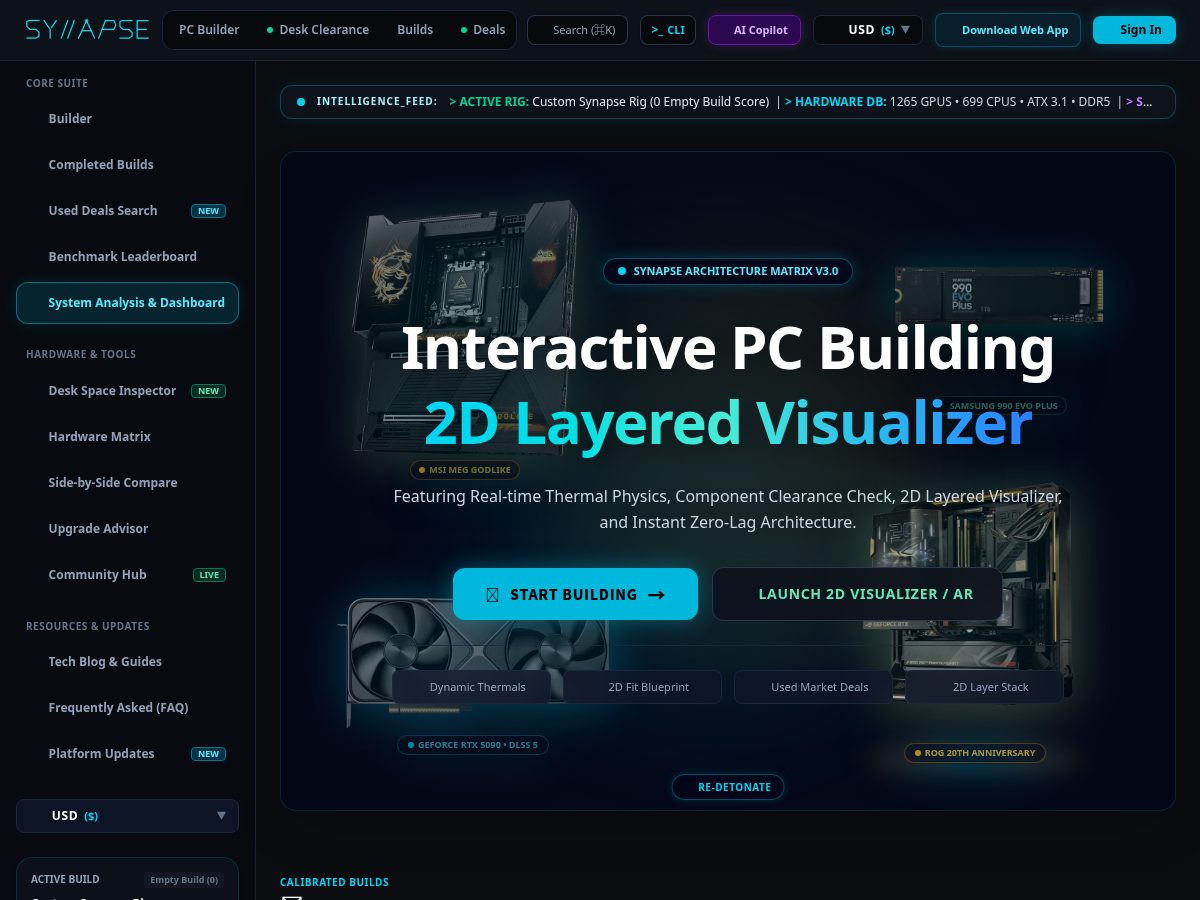Open Deals in top navigation
This screenshot has height=900, width=1200.
(x=483, y=30)
